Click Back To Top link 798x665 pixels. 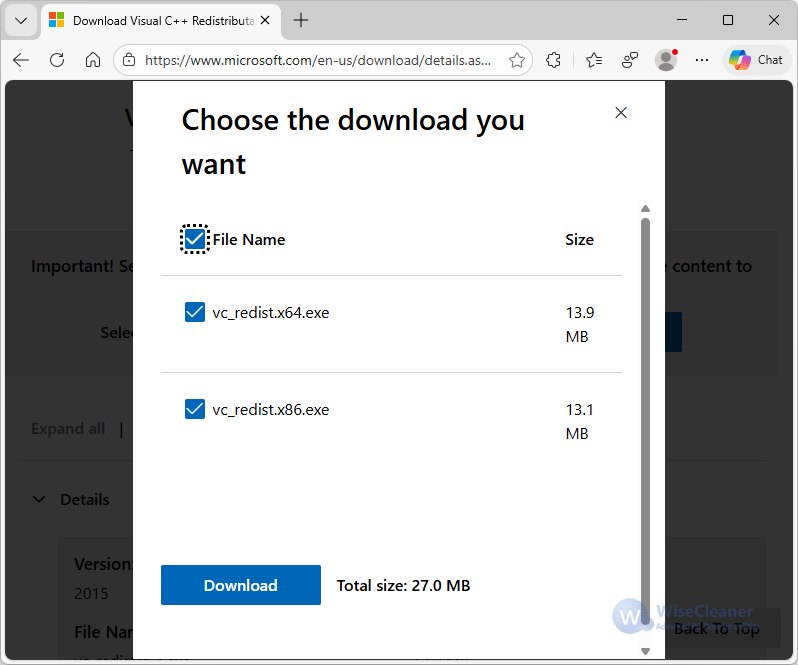717,629
